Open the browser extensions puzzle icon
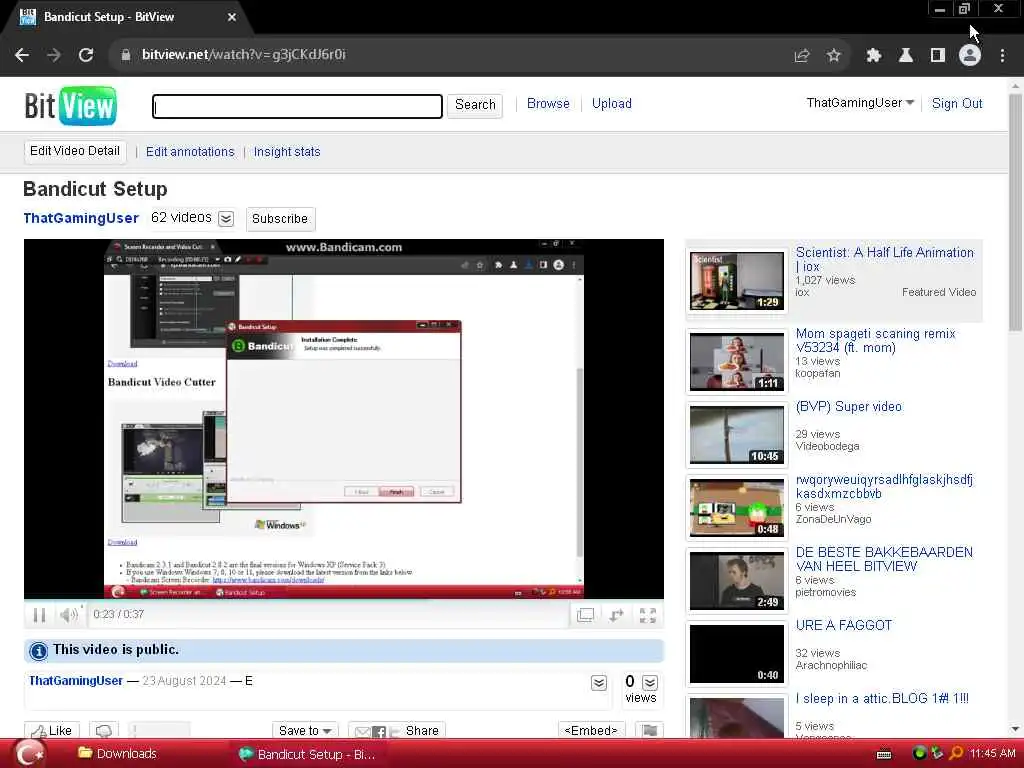The width and height of the screenshot is (1024, 768). [x=874, y=56]
